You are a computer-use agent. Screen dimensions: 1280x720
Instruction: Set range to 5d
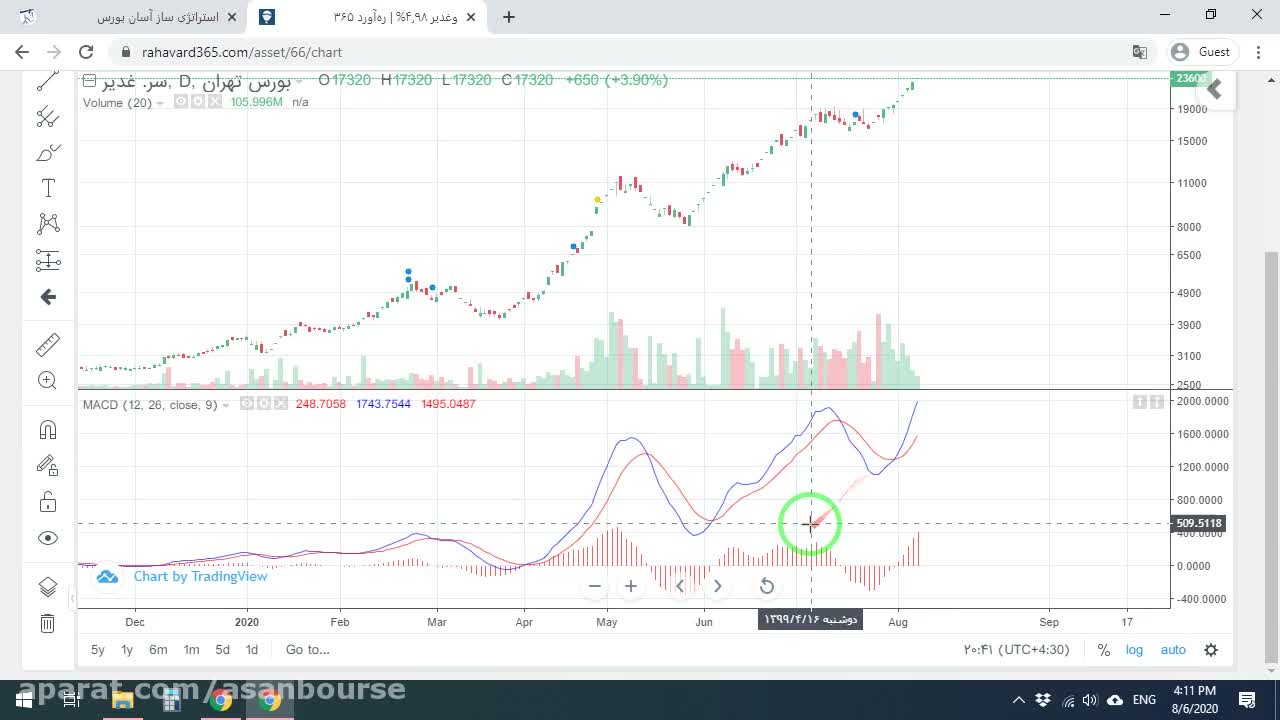coord(222,650)
